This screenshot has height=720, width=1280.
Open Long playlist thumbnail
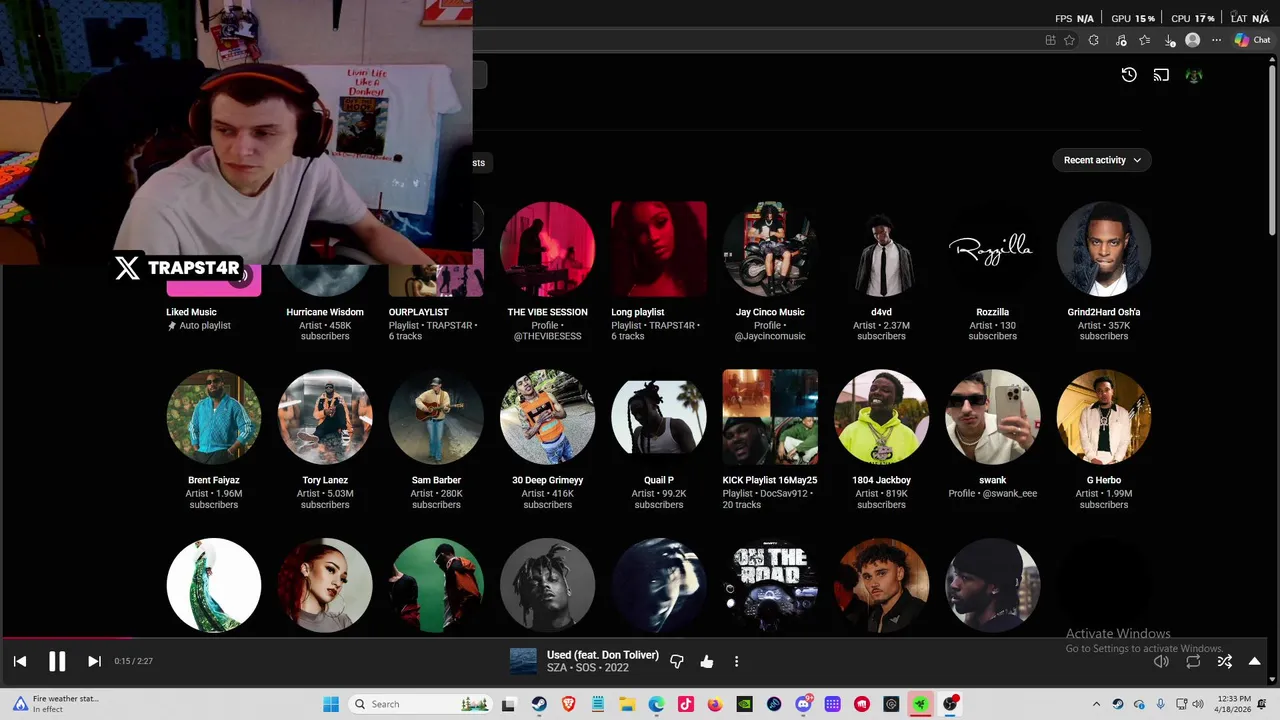coord(659,249)
